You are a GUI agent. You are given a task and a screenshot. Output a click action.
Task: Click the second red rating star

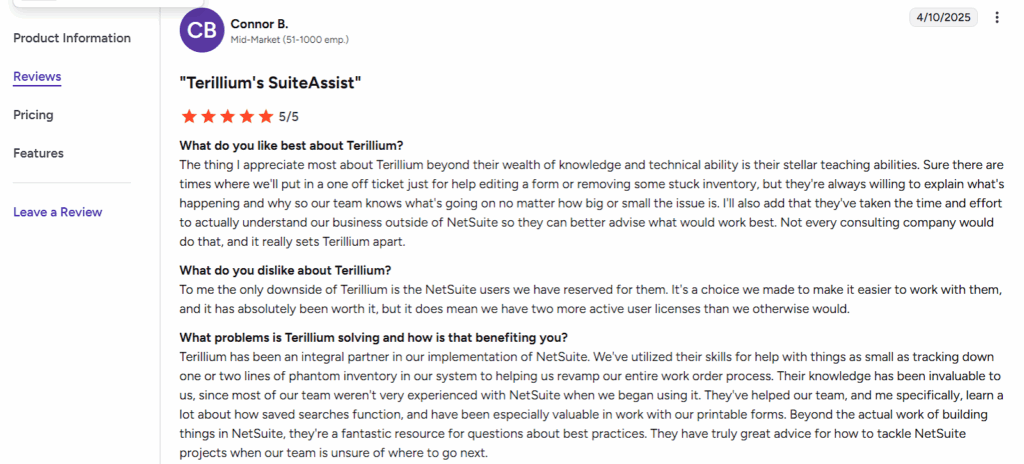click(x=207, y=116)
